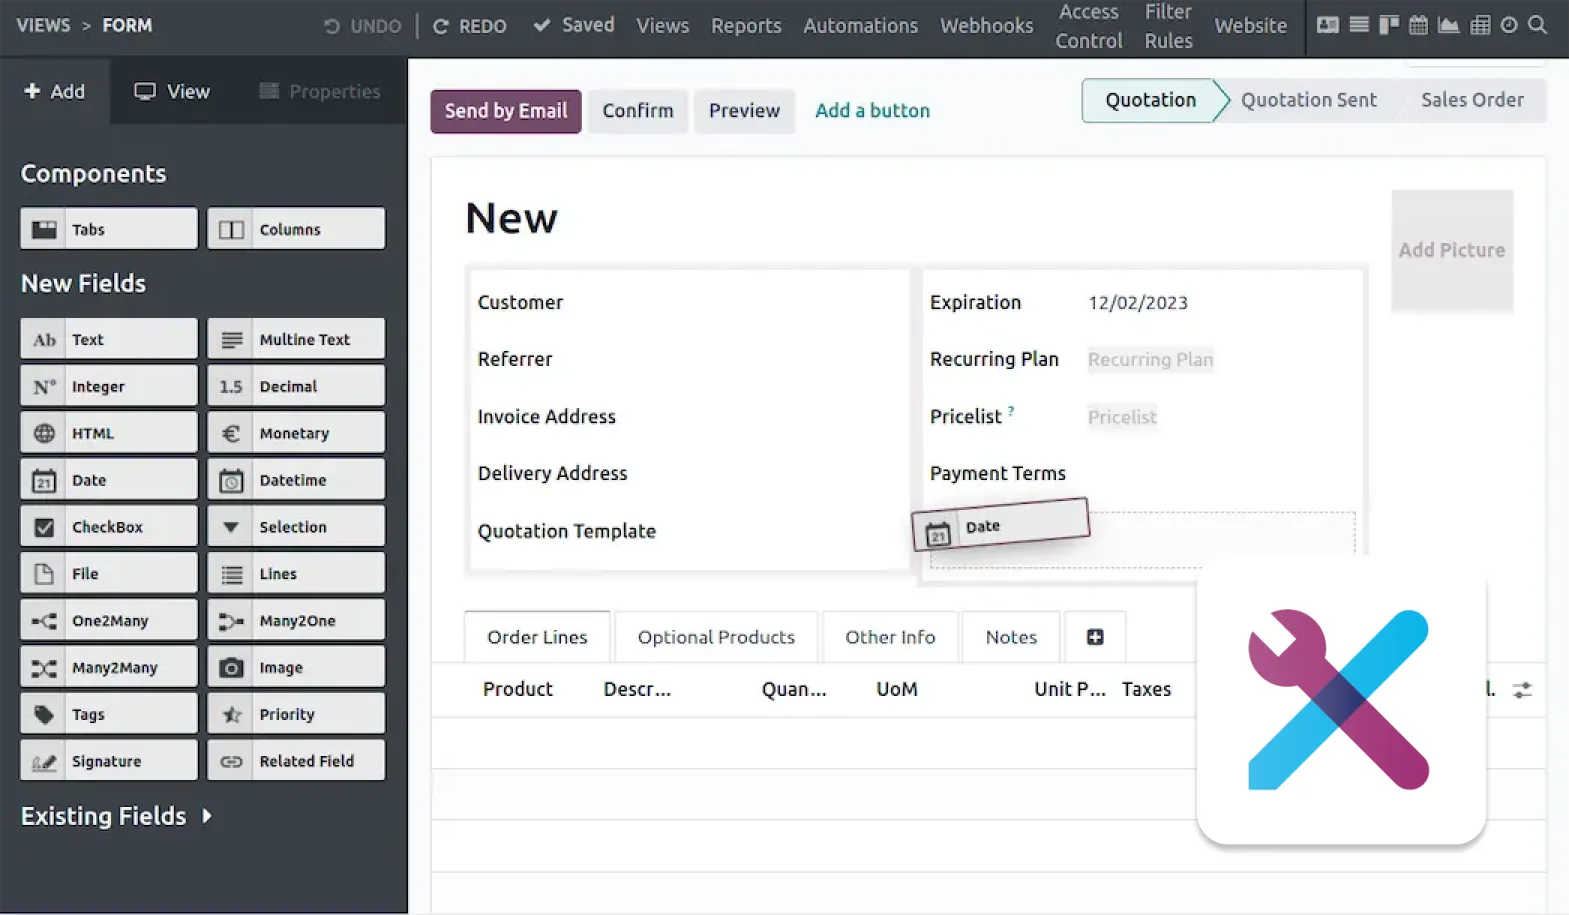Open the Calendar view icon
Viewport: 1569px width, 915px height.
coord(1418,25)
